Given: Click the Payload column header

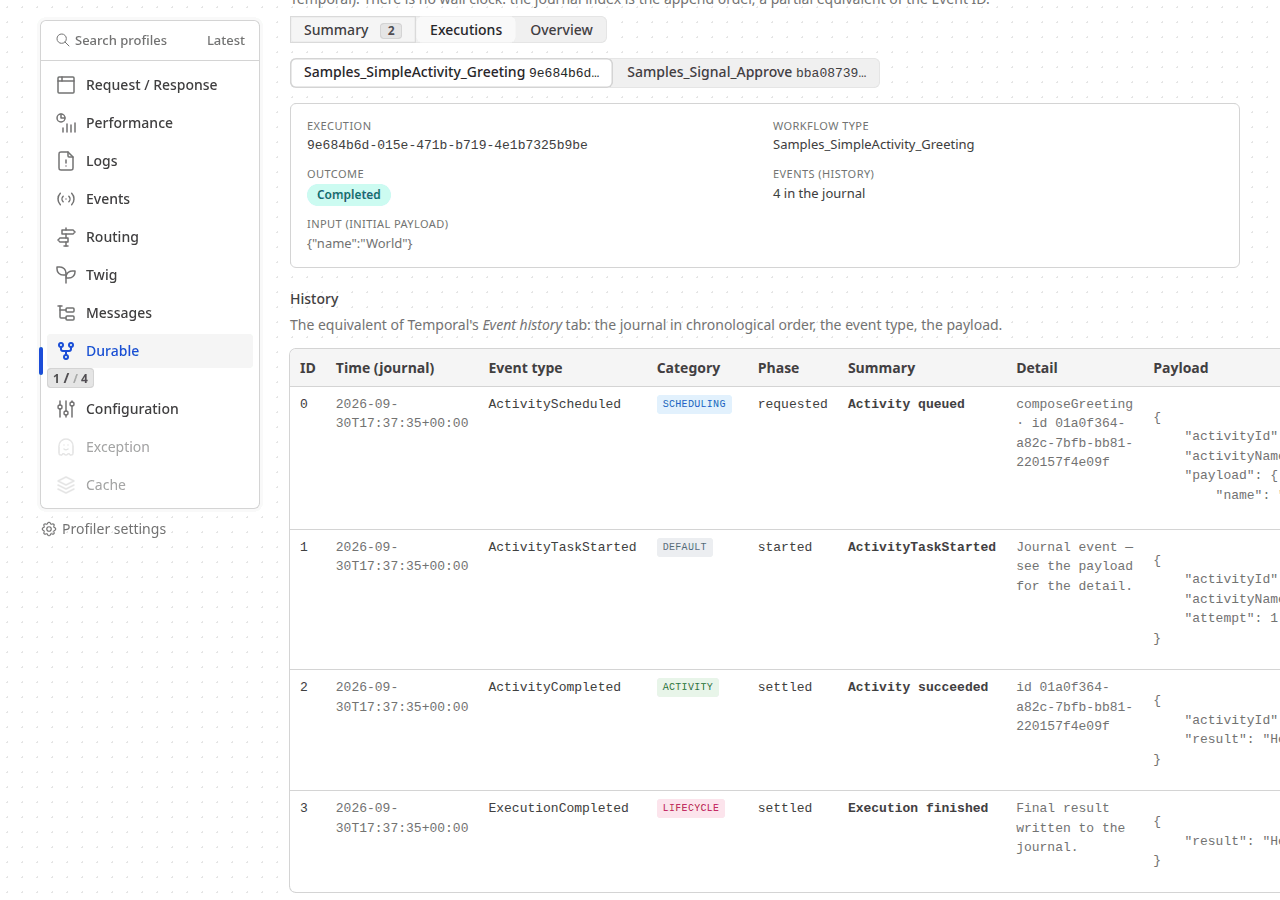Looking at the screenshot, I should click(x=1181, y=368).
